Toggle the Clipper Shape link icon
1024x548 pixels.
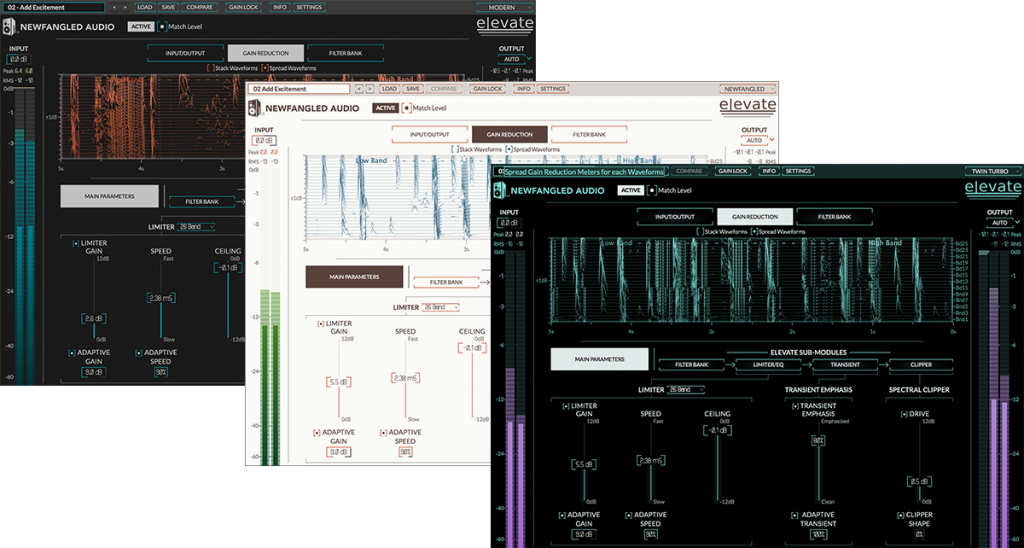coord(902,515)
